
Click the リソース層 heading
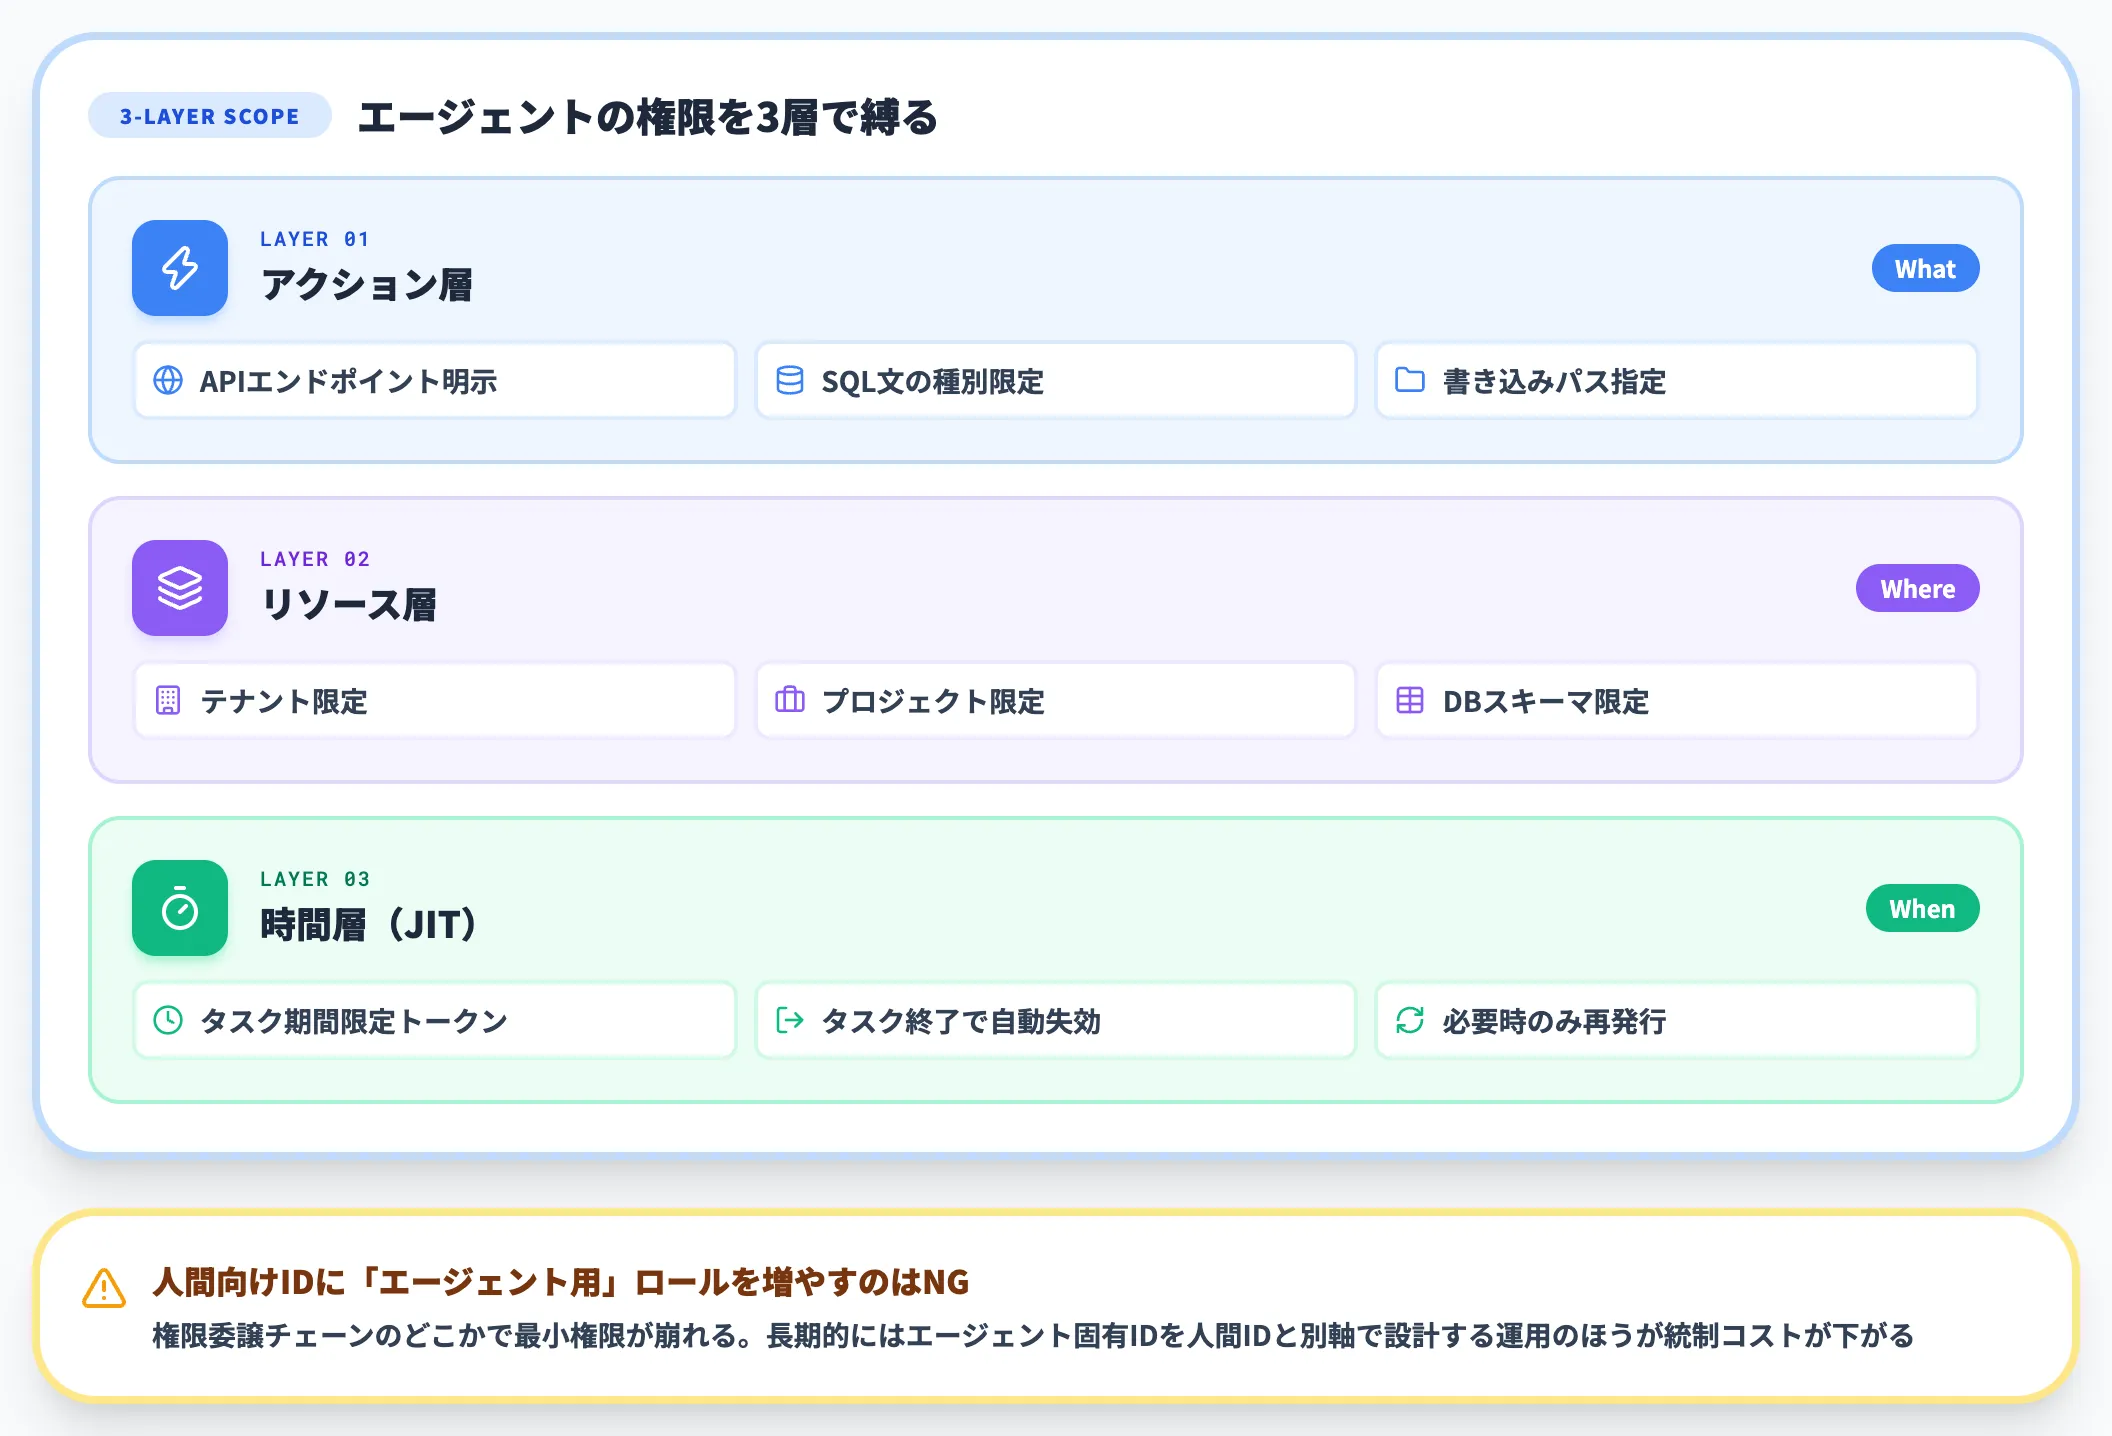pos(348,605)
